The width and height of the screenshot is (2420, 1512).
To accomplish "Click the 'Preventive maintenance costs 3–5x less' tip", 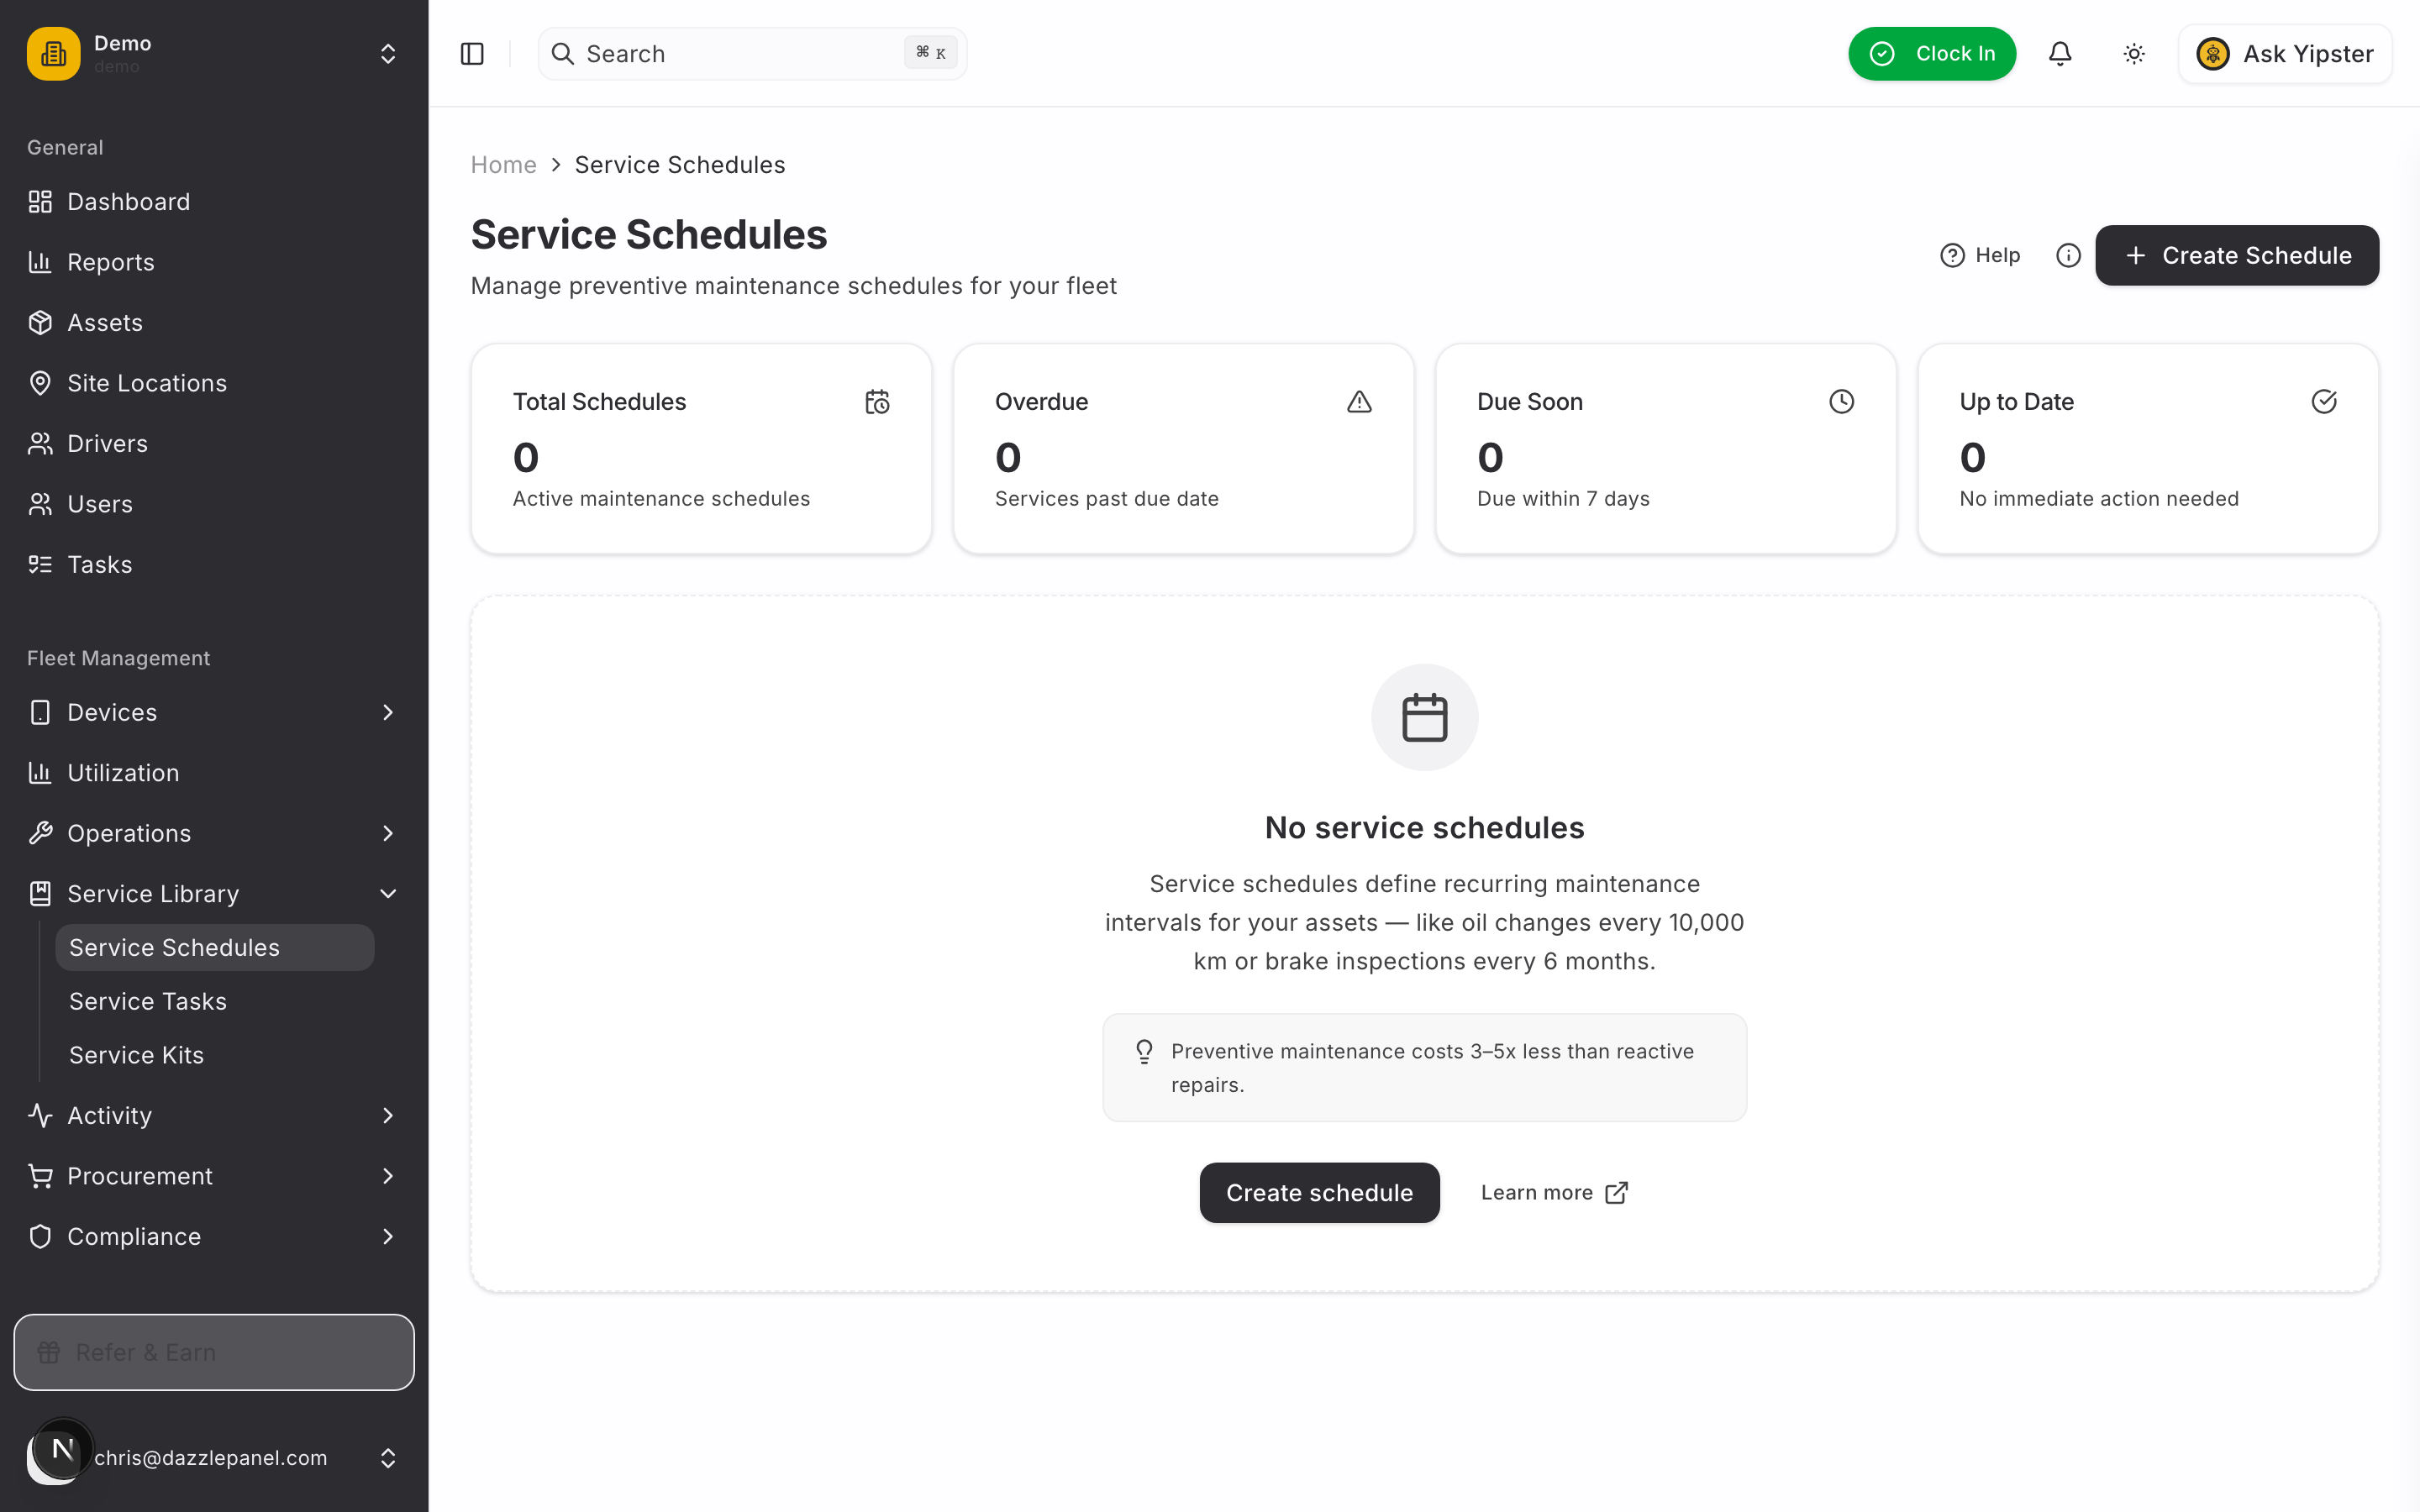I will (x=1424, y=1068).
